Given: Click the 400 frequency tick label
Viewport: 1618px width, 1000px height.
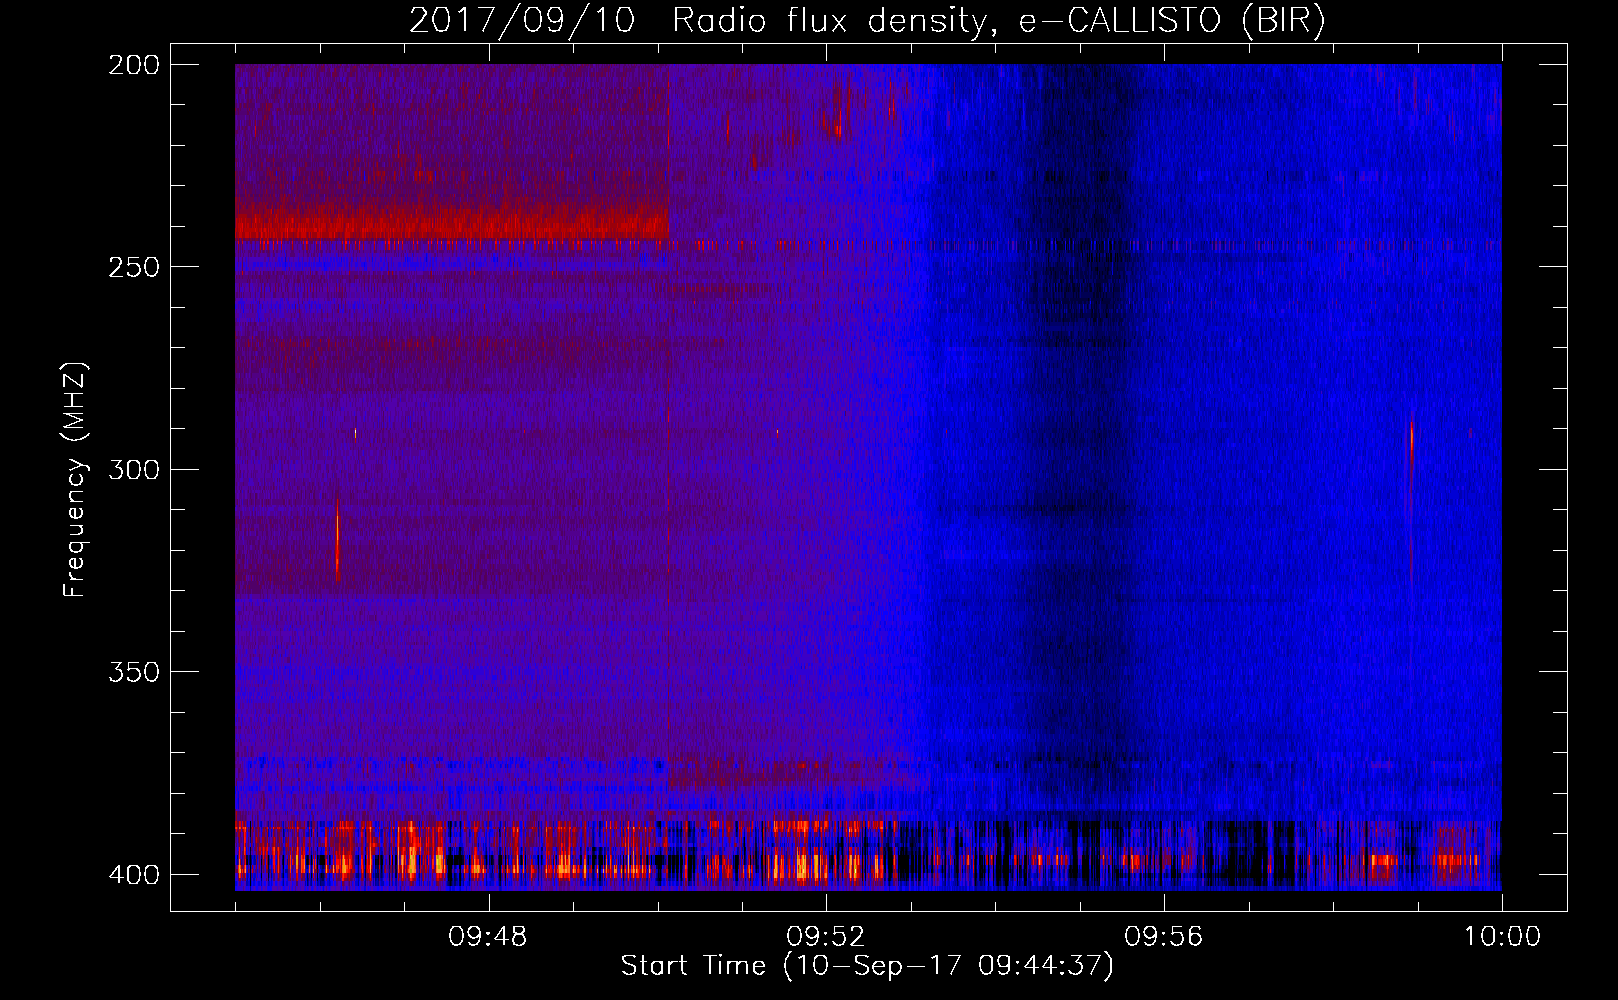Looking at the screenshot, I should (134, 875).
